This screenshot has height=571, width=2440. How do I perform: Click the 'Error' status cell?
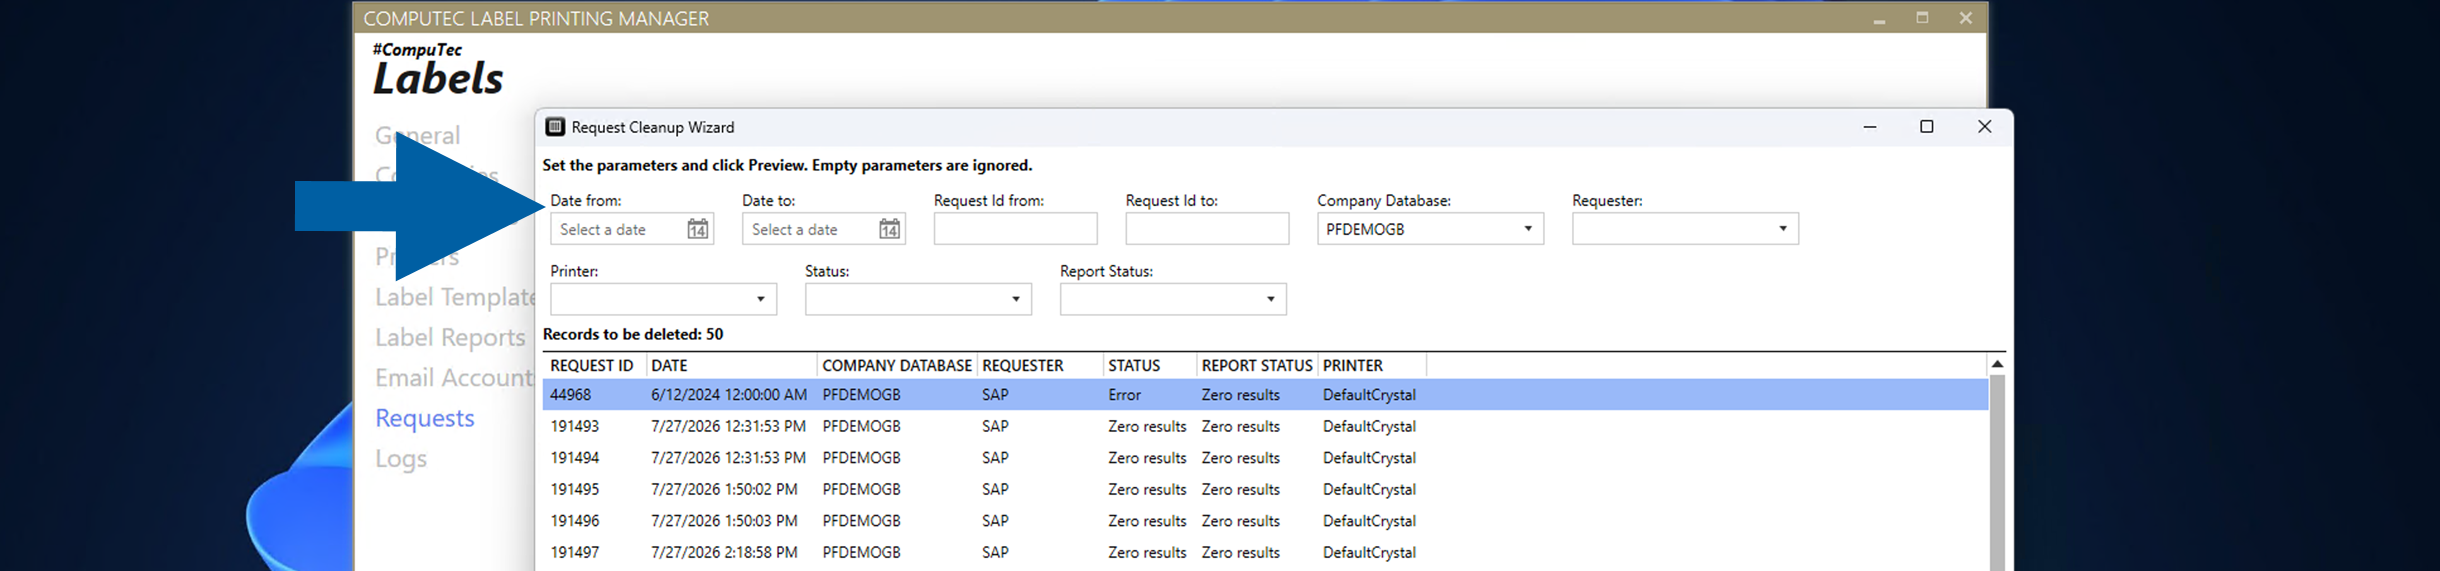point(1124,395)
